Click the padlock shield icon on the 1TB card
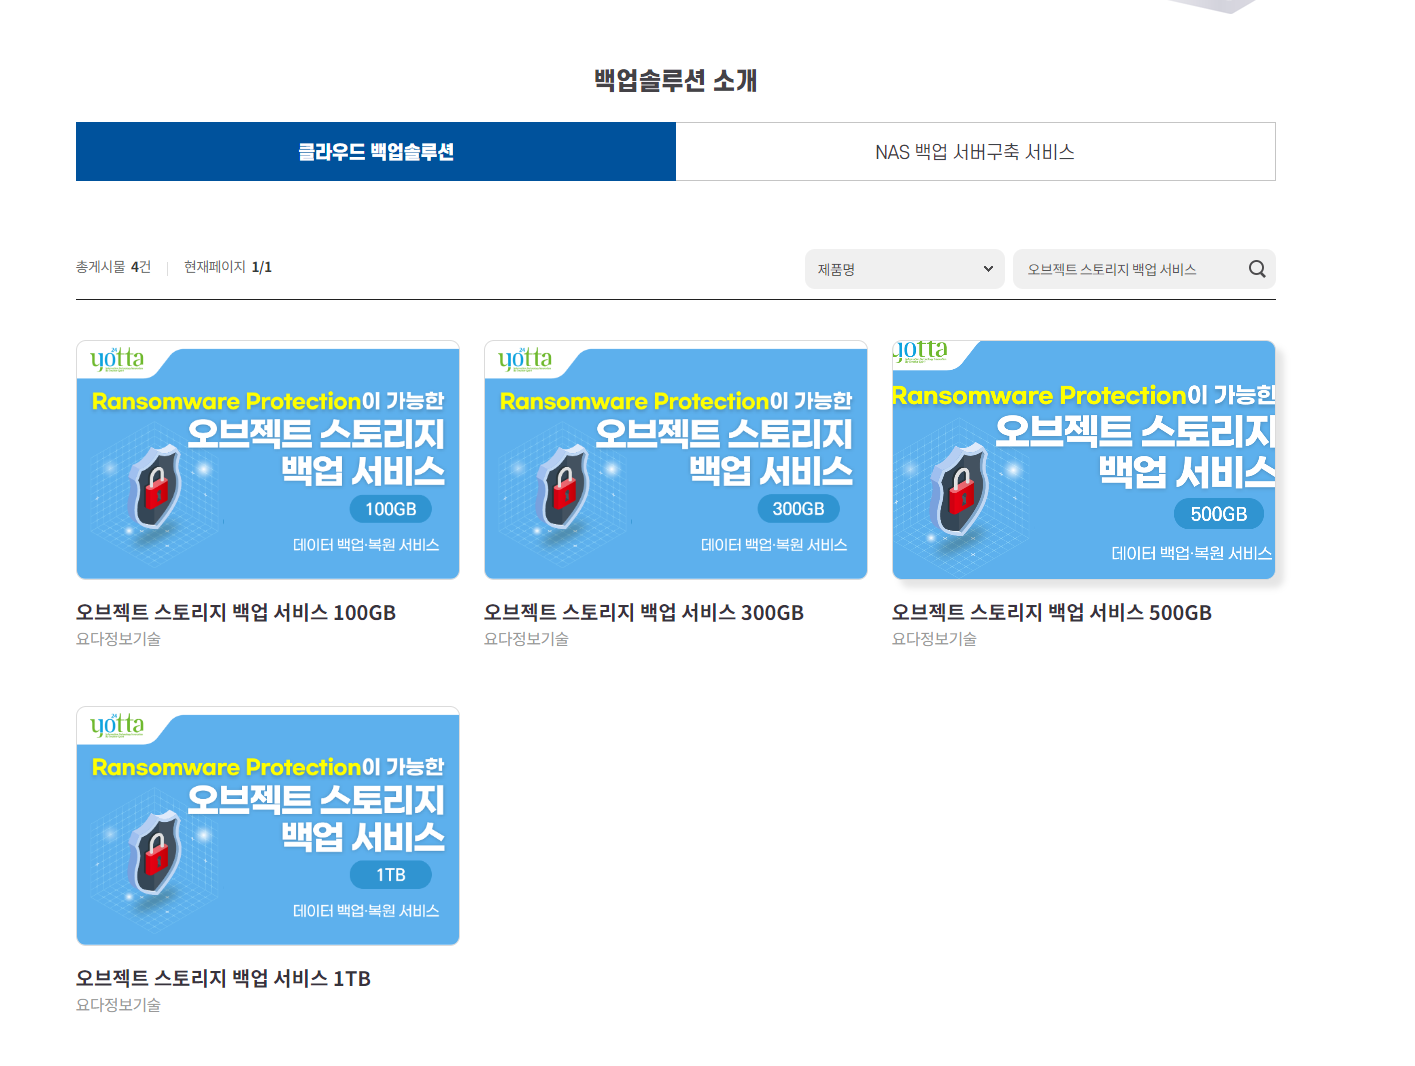 point(155,853)
